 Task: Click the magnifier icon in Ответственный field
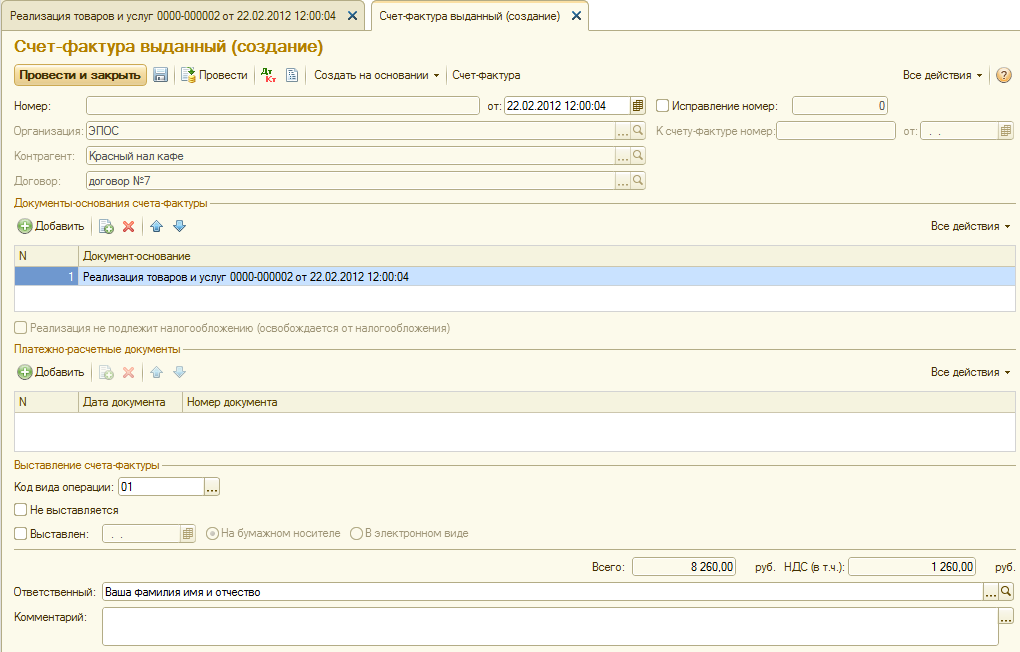(1006, 591)
